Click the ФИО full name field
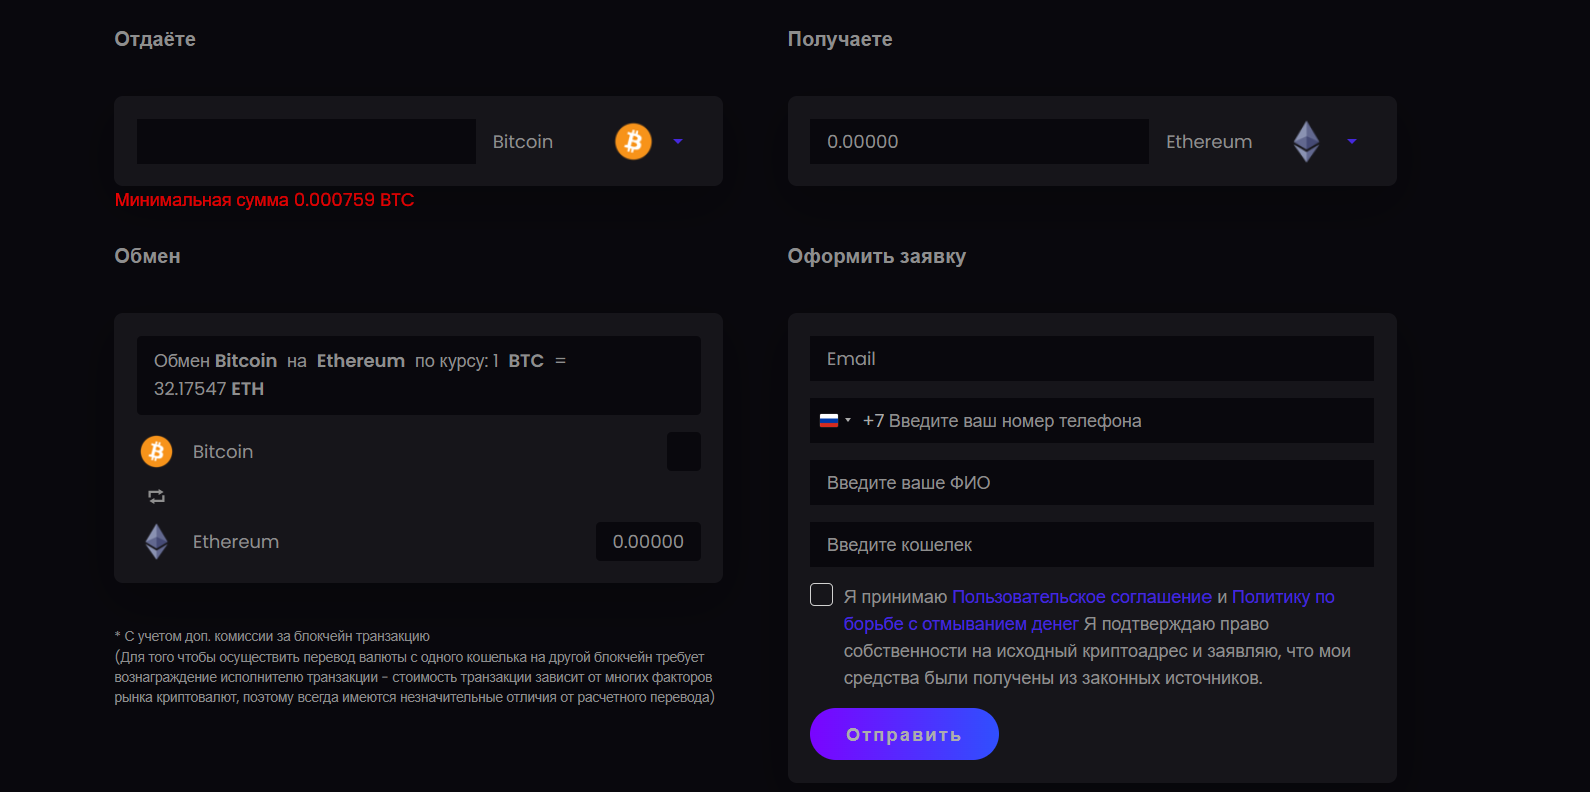 [1091, 483]
